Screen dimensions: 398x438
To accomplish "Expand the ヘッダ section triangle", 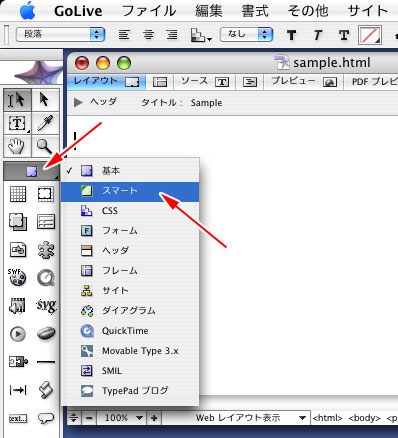I will point(78,102).
